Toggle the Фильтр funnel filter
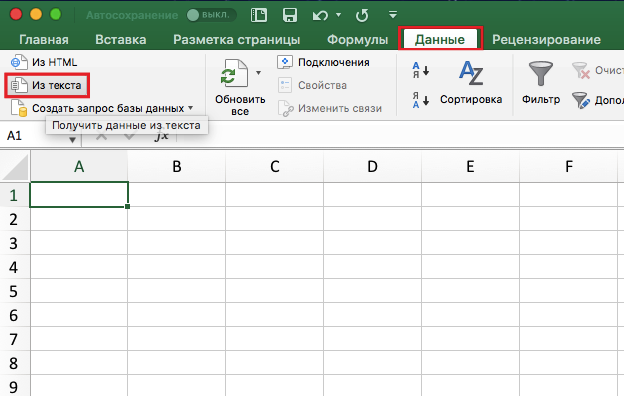Image resolution: width=624 pixels, height=396 pixels. 541,83
